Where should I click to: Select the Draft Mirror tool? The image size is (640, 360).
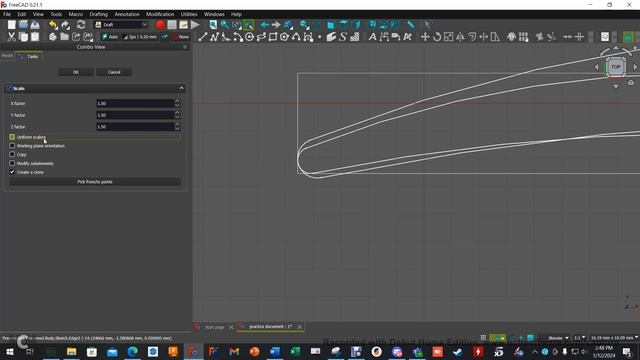(460, 37)
